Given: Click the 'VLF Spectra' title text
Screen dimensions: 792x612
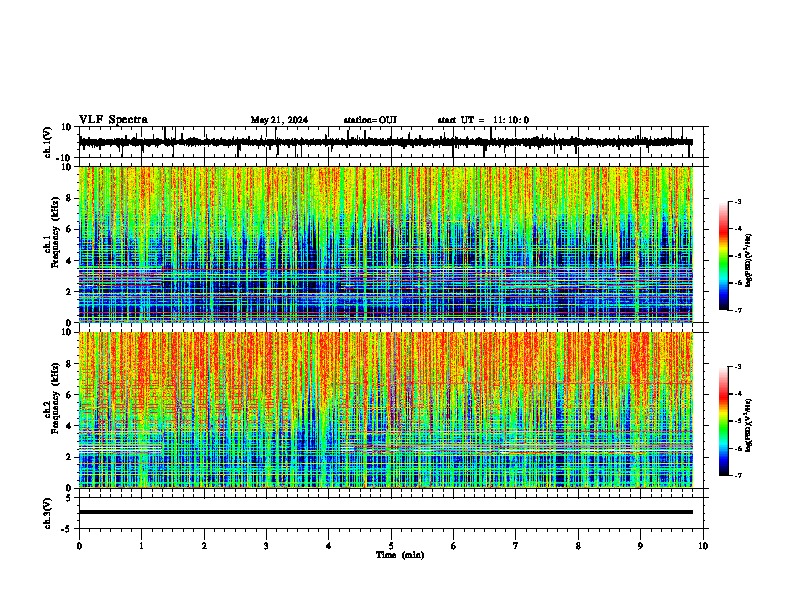Looking at the screenshot, I should click(113, 120).
